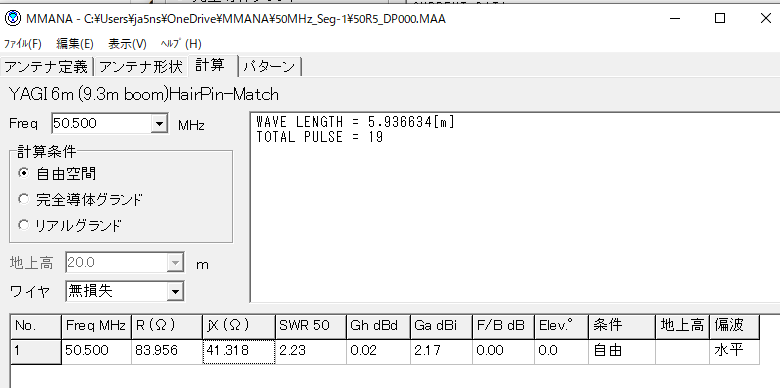Expand the 地上高 dropdown arrow

[x=175, y=263]
